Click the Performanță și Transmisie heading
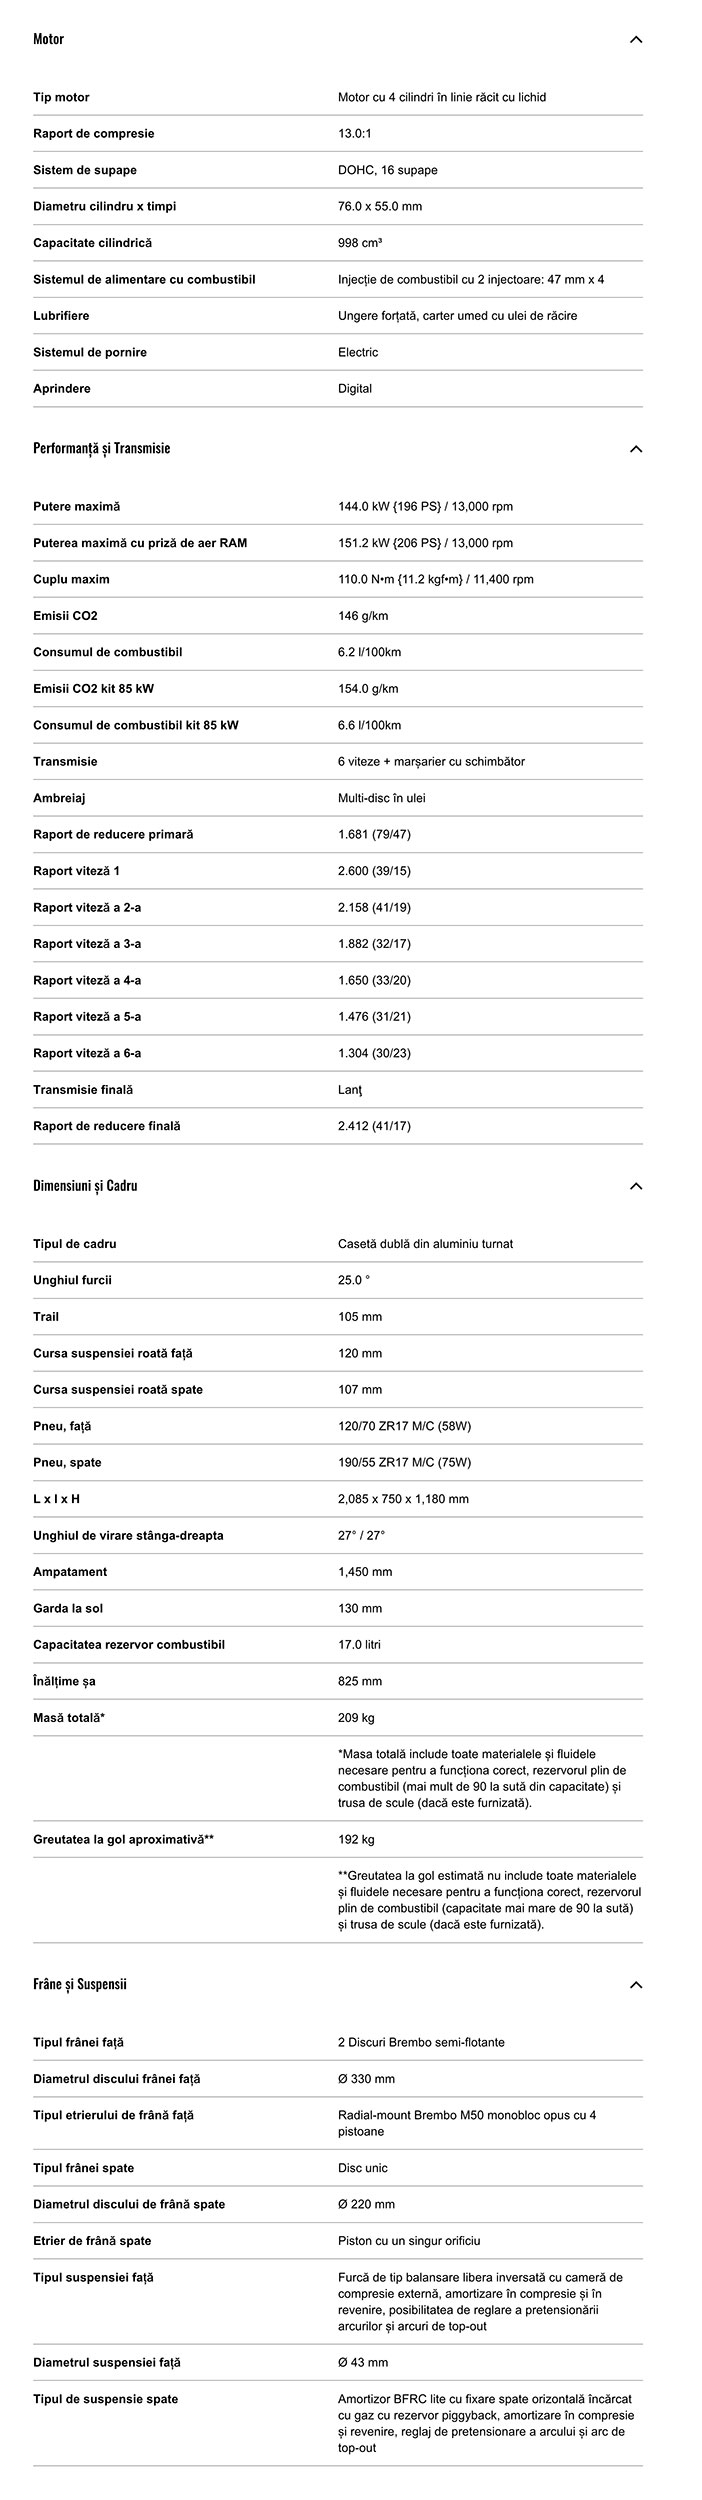Image resolution: width=702 pixels, height=2500 pixels. point(101,448)
